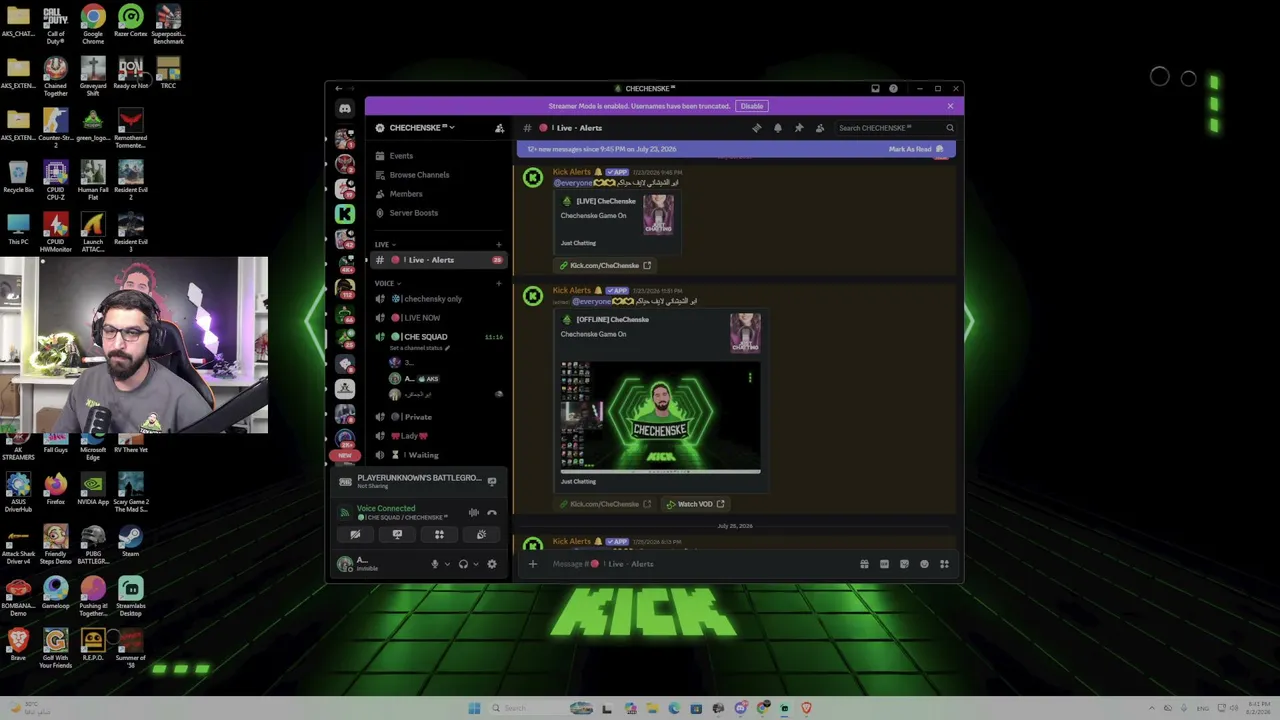The image size is (1280, 720).
Task: Disable Streamer Mode from banner
Action: pyautogui.click(x=752, y=106)
